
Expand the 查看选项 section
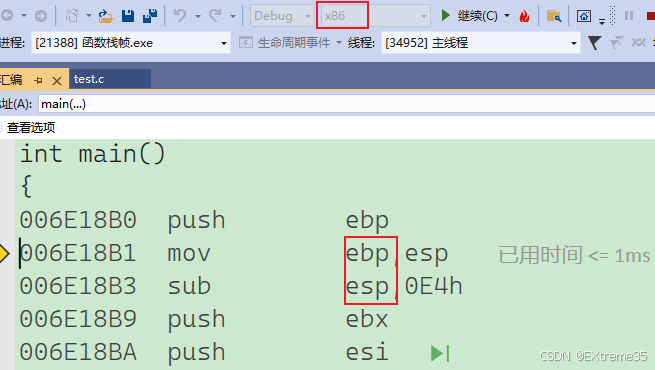point(31,127)
